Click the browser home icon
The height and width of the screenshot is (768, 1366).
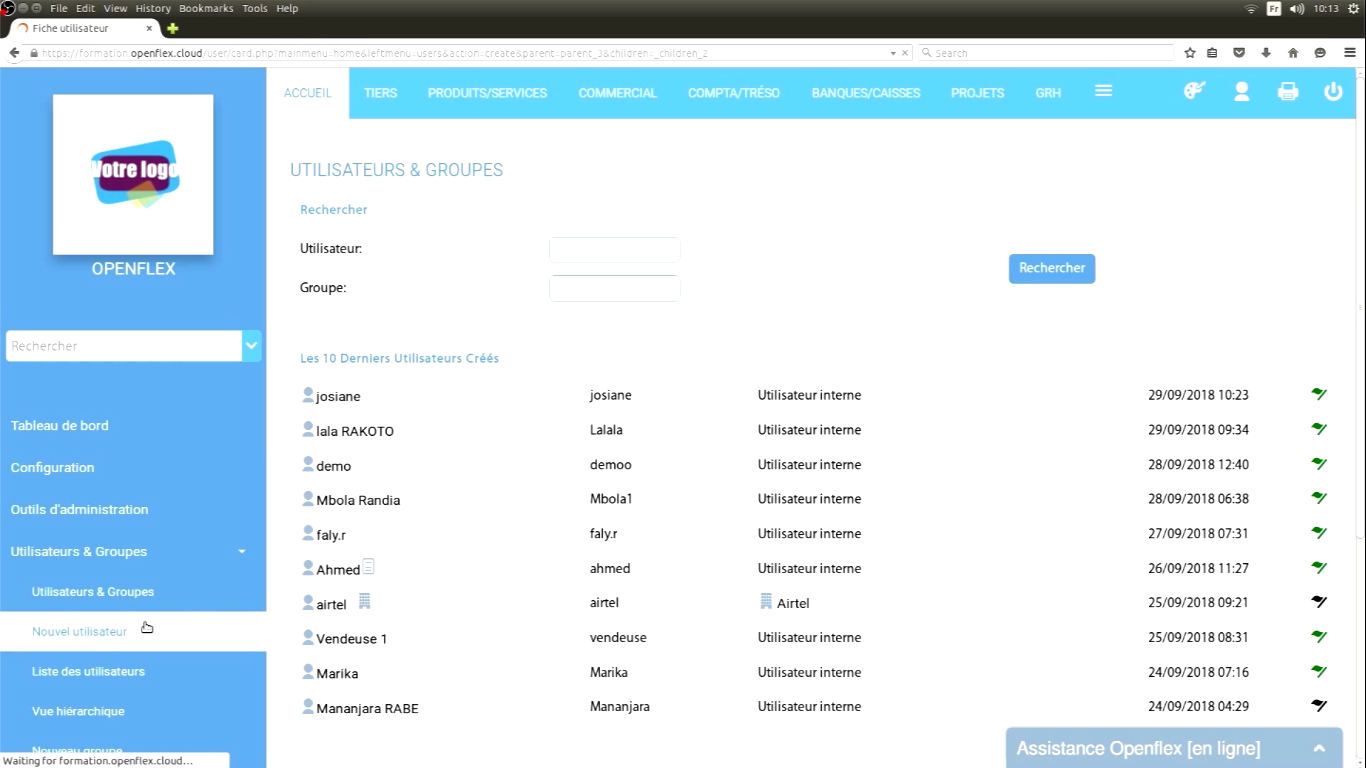[x=1293, y=53]
